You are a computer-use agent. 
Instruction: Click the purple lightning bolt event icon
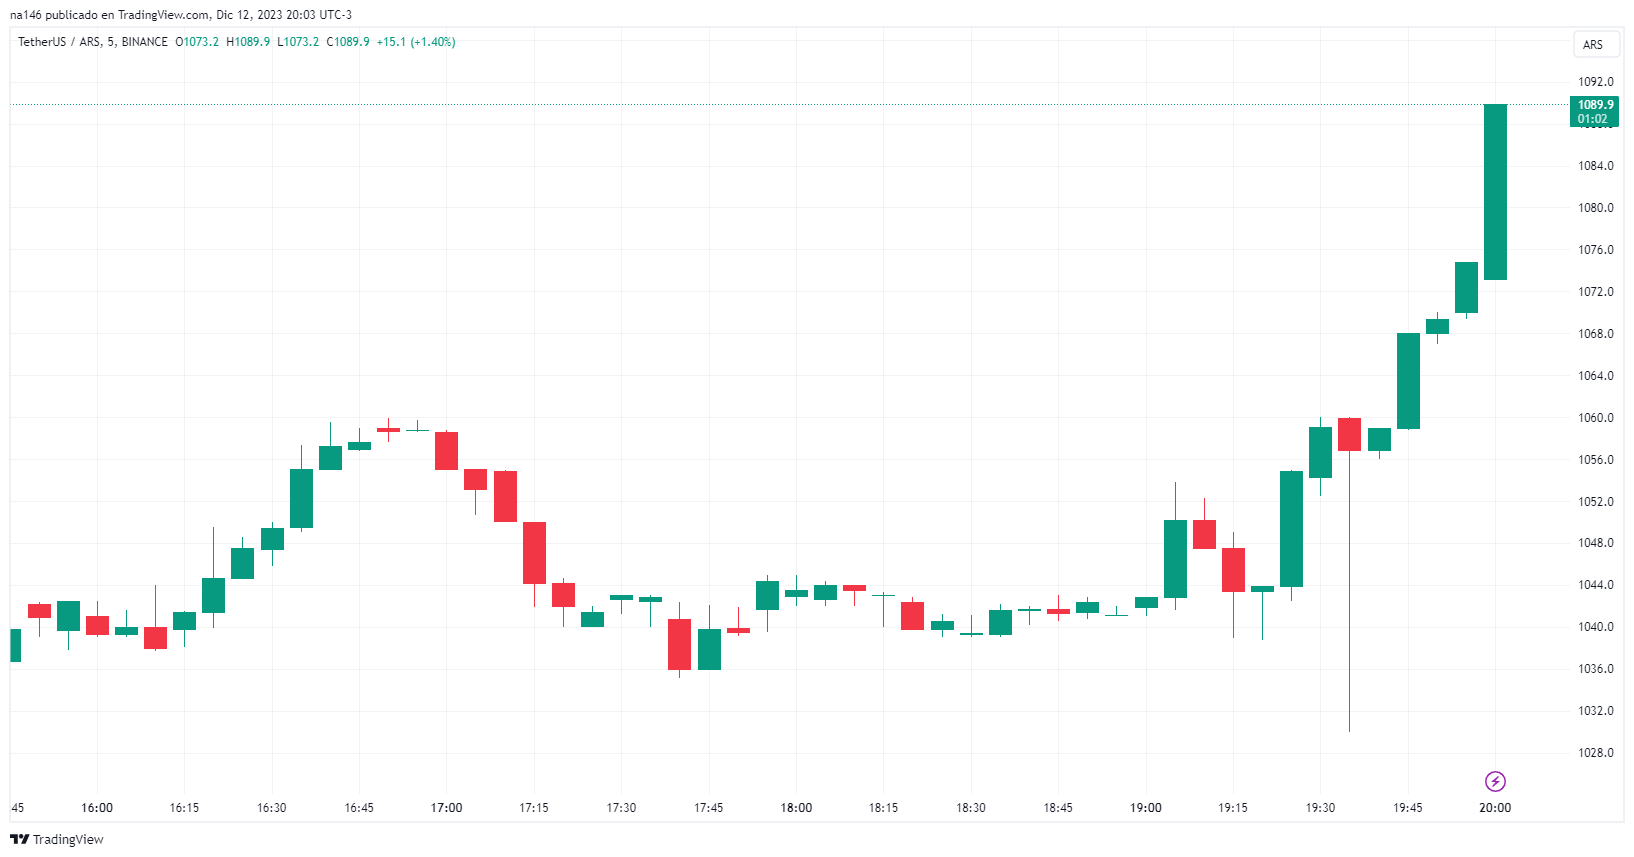tap(1495, 781)
